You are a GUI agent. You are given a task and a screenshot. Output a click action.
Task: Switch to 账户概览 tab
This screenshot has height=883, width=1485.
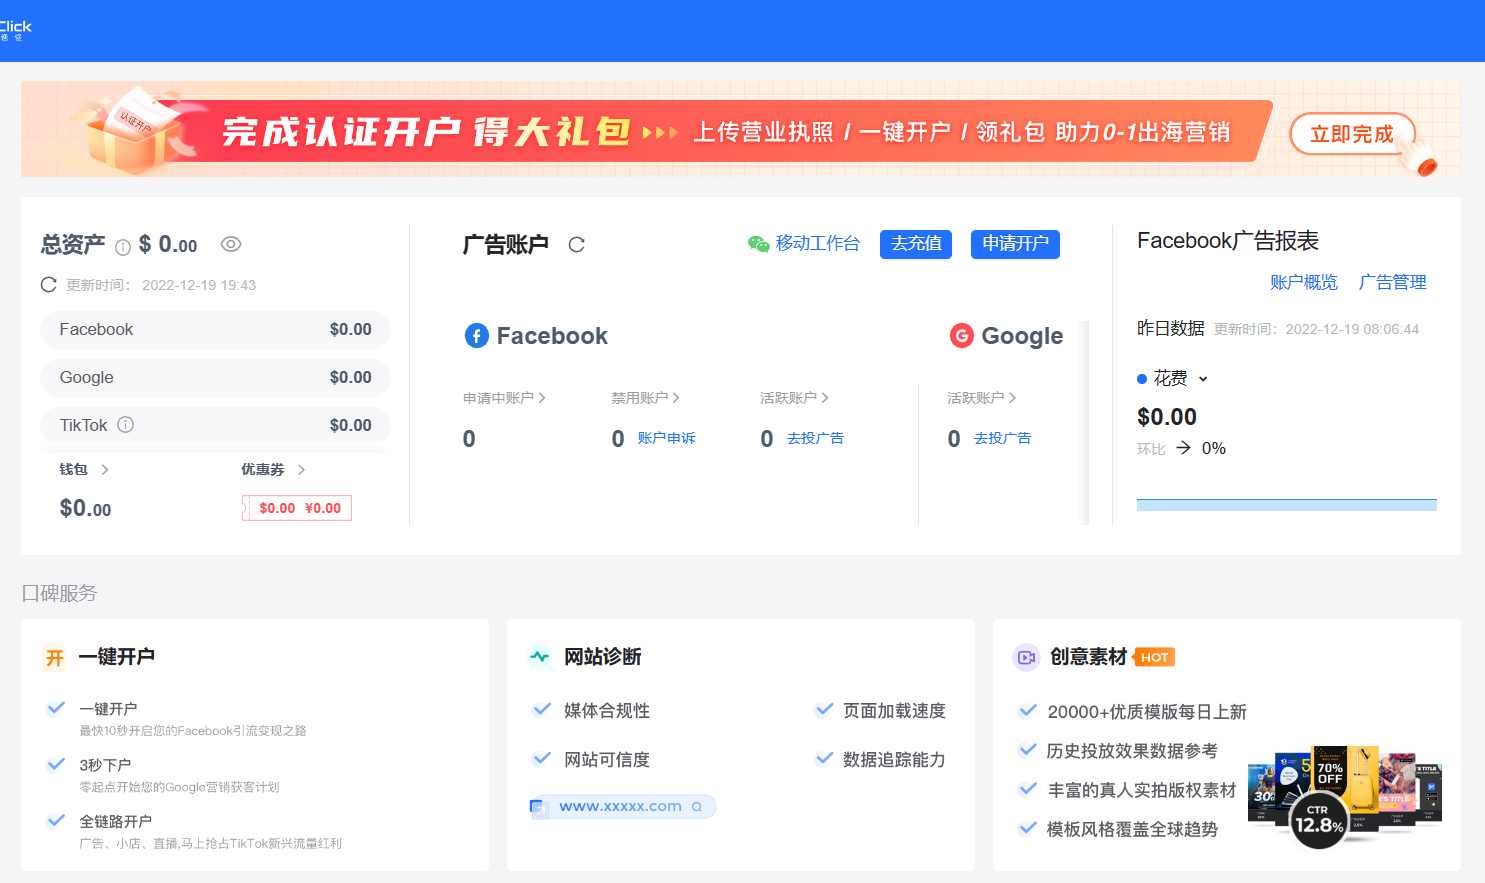pos(1304,282)
